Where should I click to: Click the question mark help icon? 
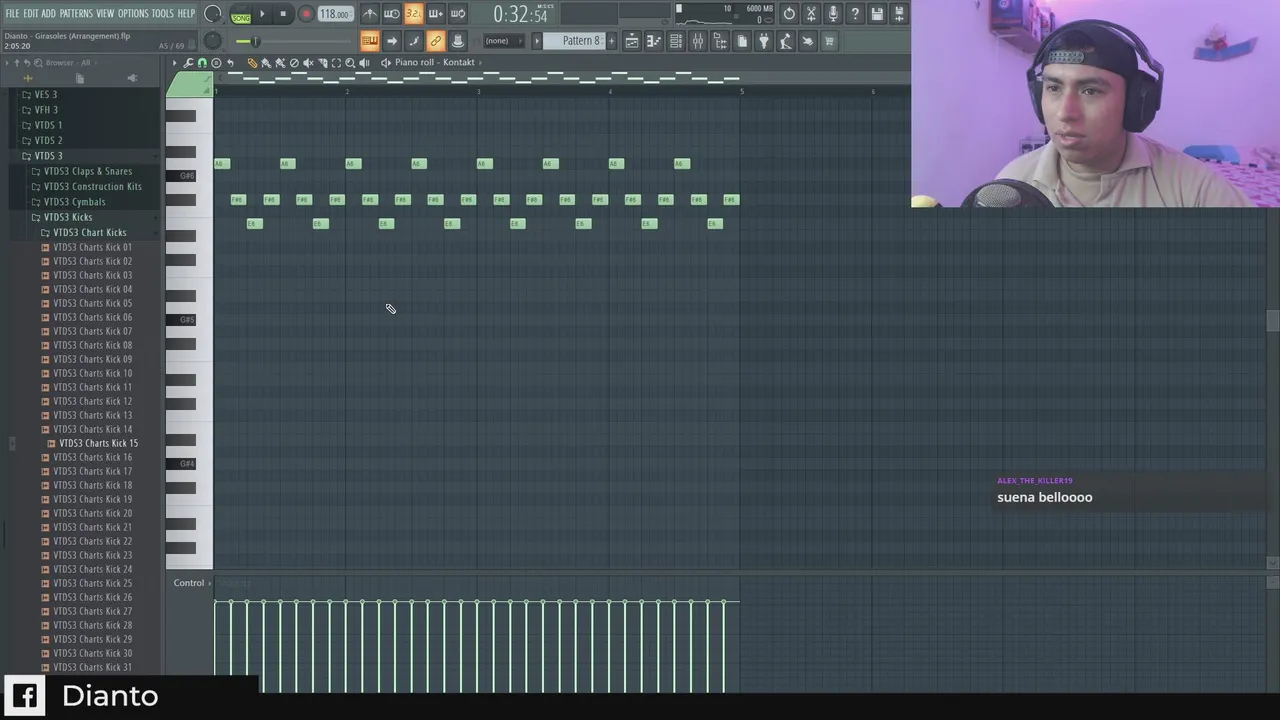855,14
